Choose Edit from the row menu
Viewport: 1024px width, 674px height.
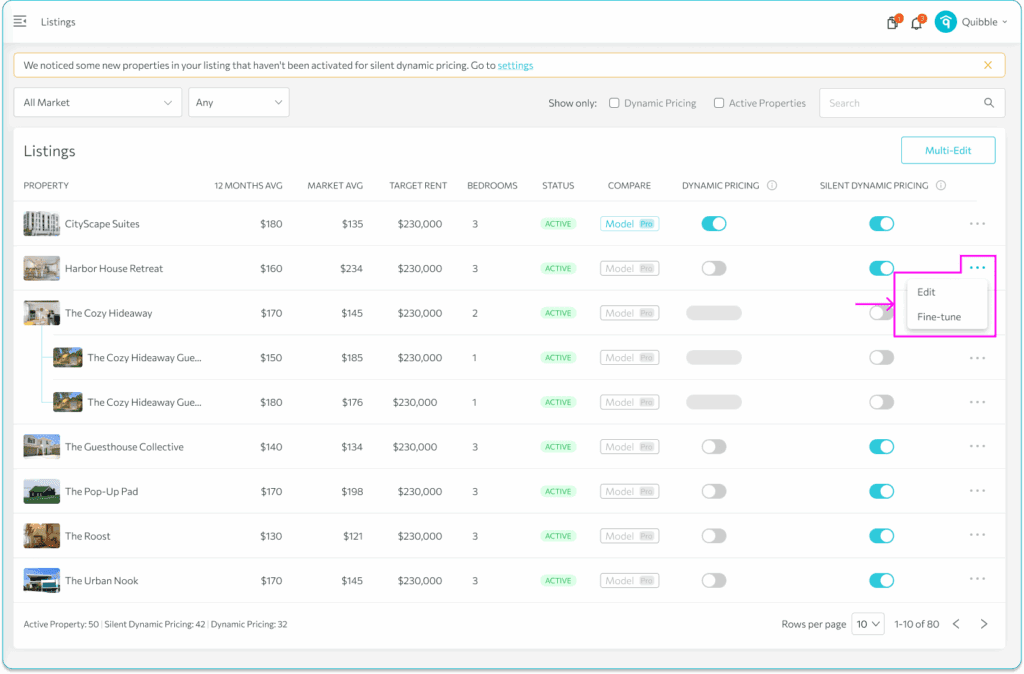[x=925, y=292]
